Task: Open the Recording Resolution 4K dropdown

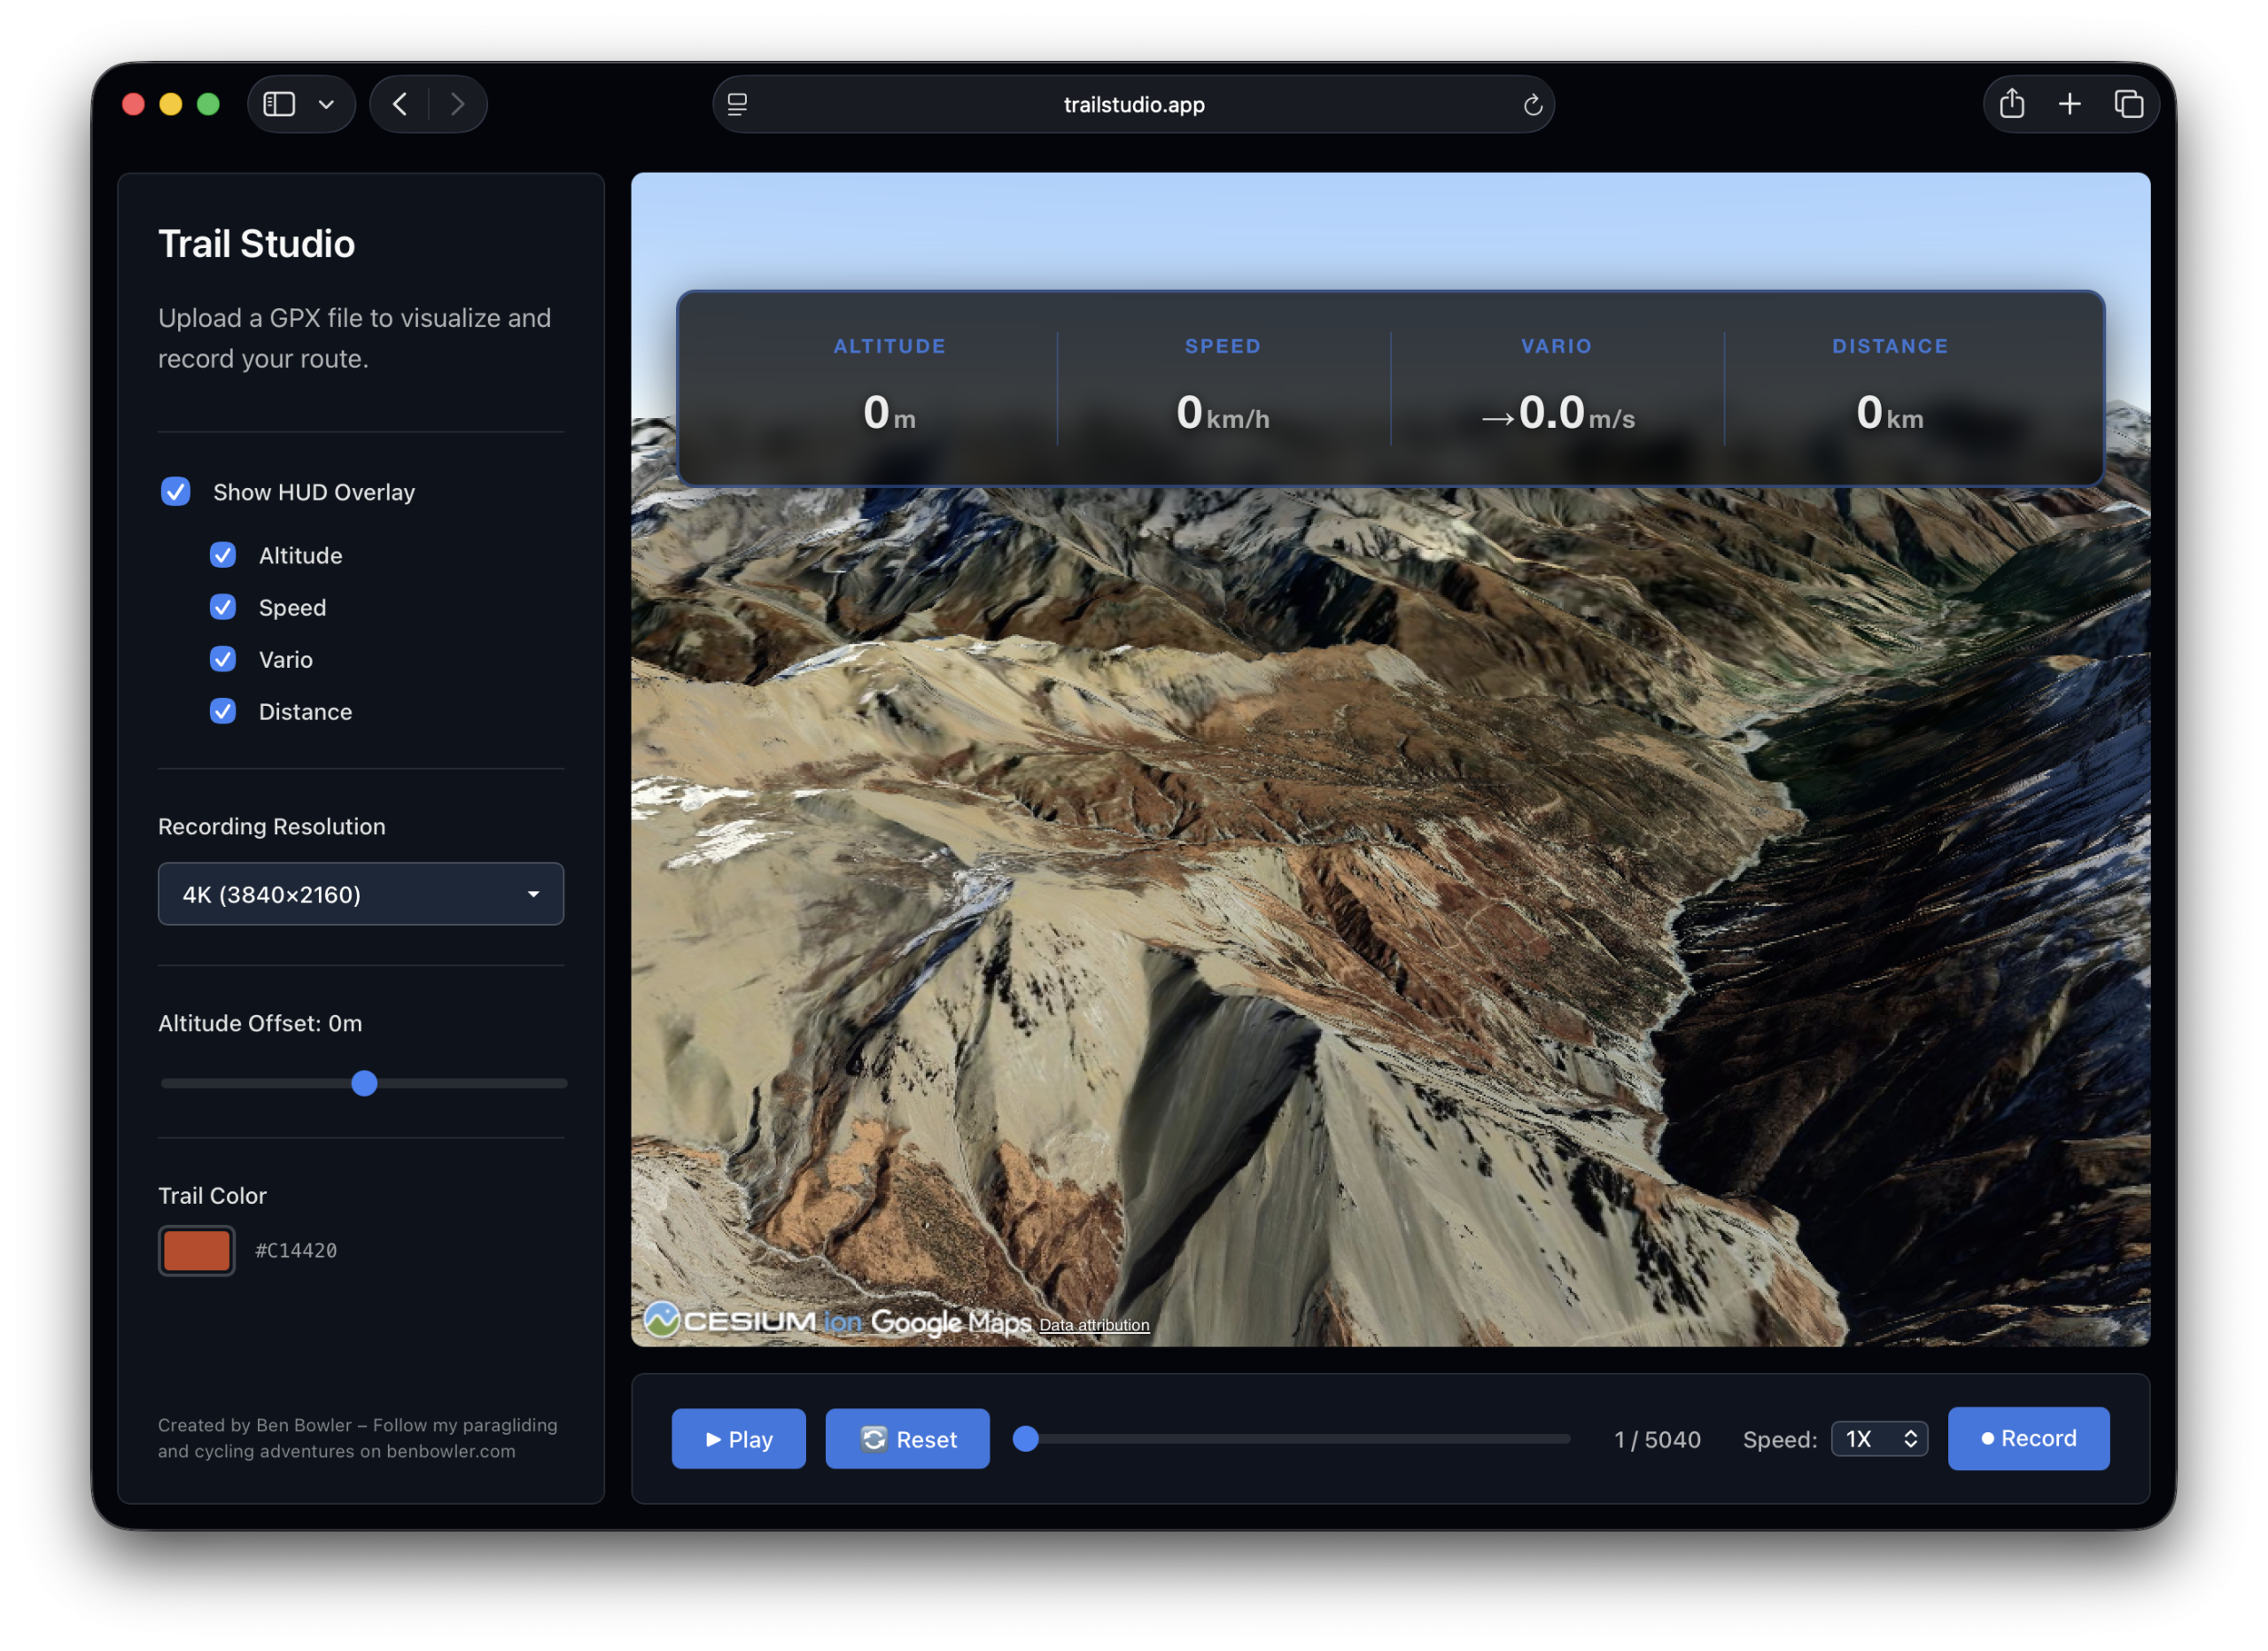Action: (361, 894)
